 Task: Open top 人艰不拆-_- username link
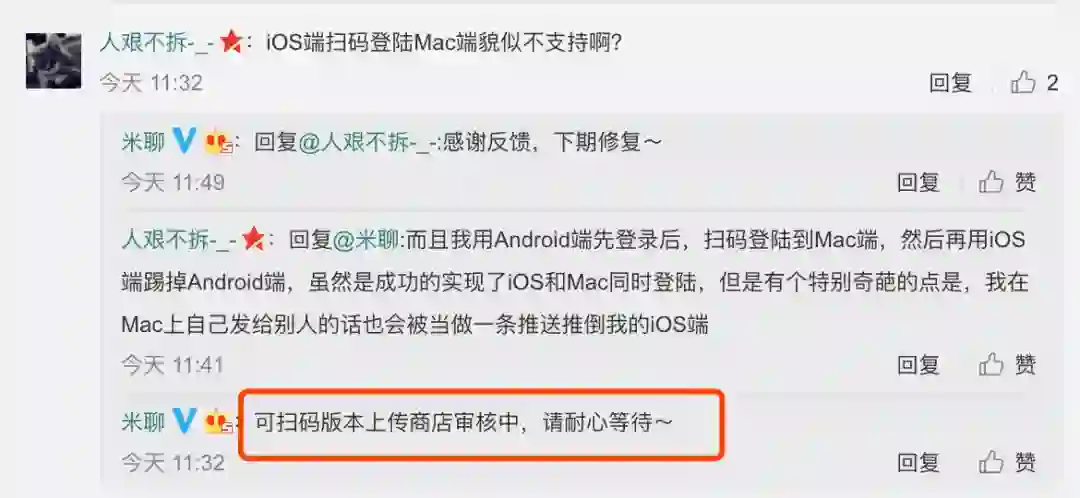coord(157,44)
